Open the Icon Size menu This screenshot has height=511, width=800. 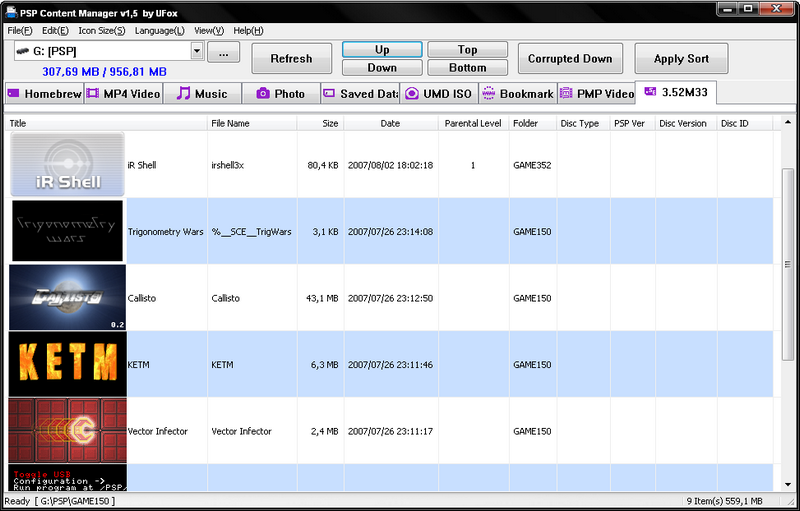click(102, 31)
